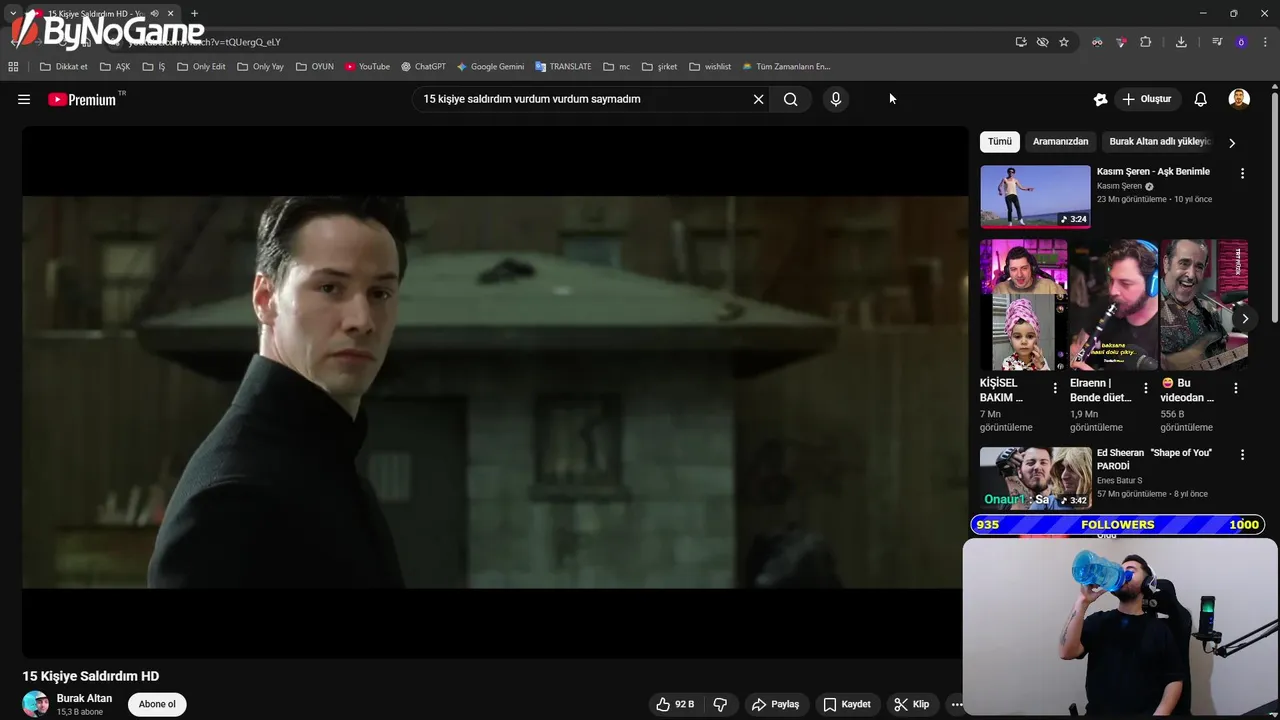Open options for Bu videodan short

coord(1236,388)
